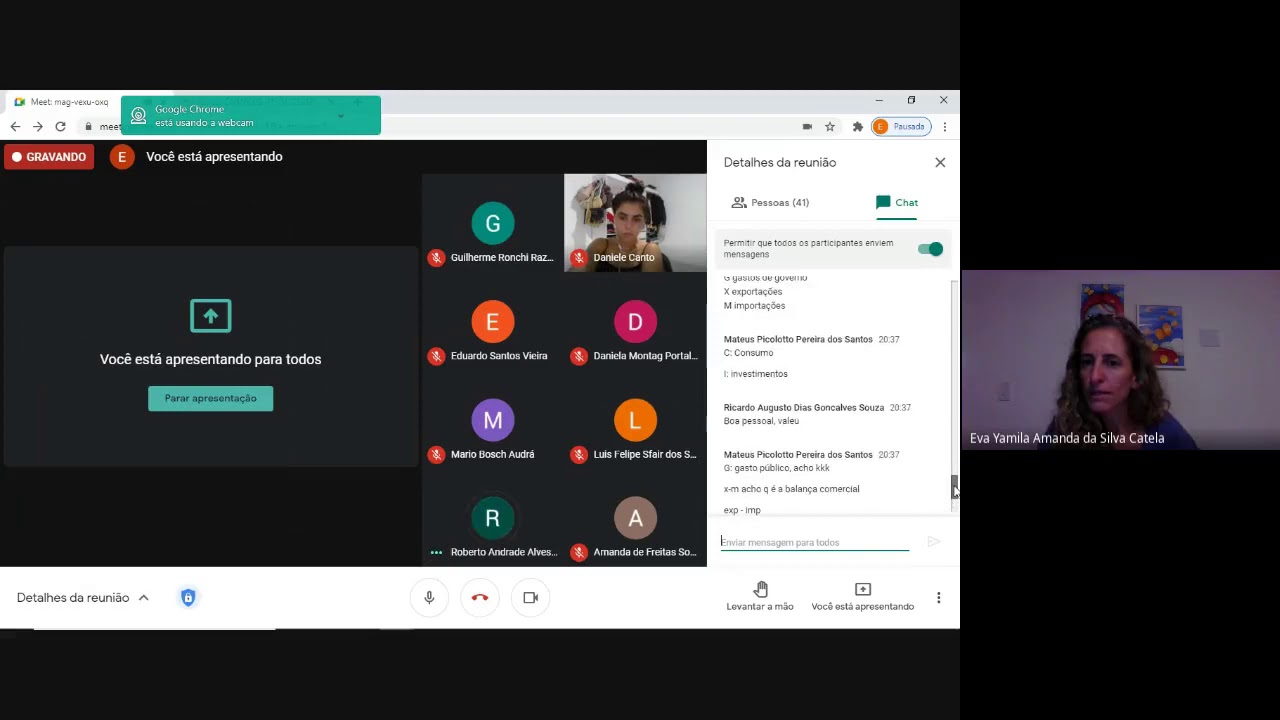Click the Levantar a mão hand icon
Viewport: 1280px width, 720px height.
coord(761,589)
